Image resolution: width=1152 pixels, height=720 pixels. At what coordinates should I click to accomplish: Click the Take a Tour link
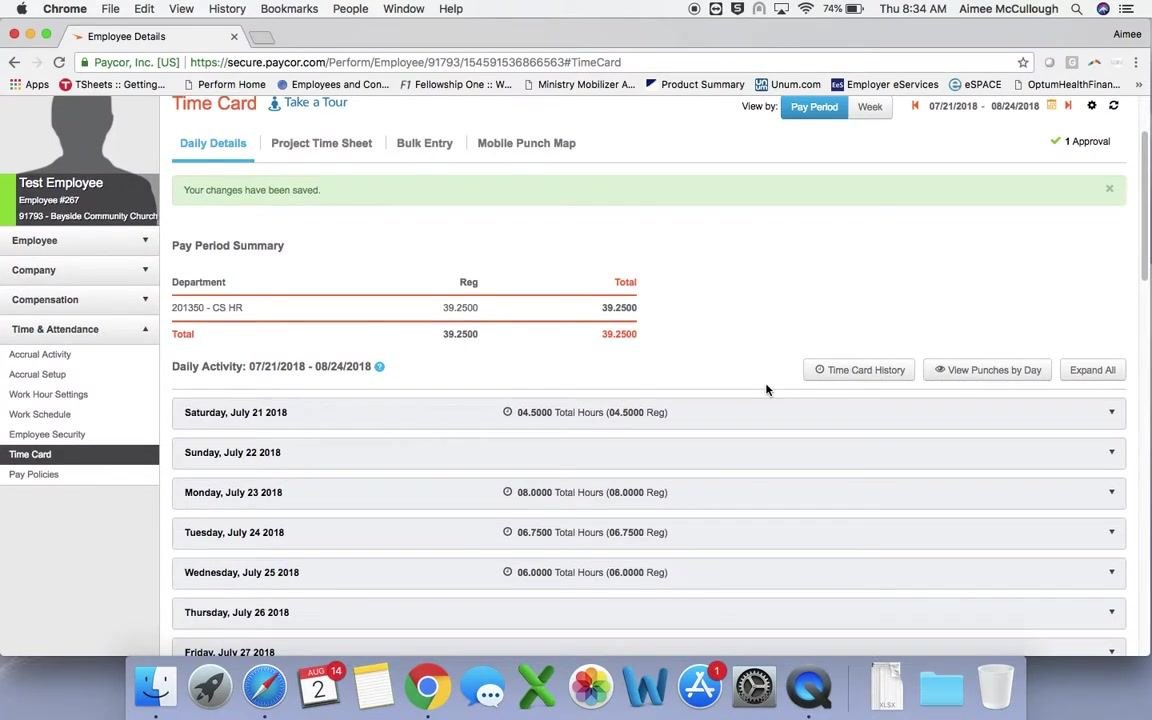308,103
